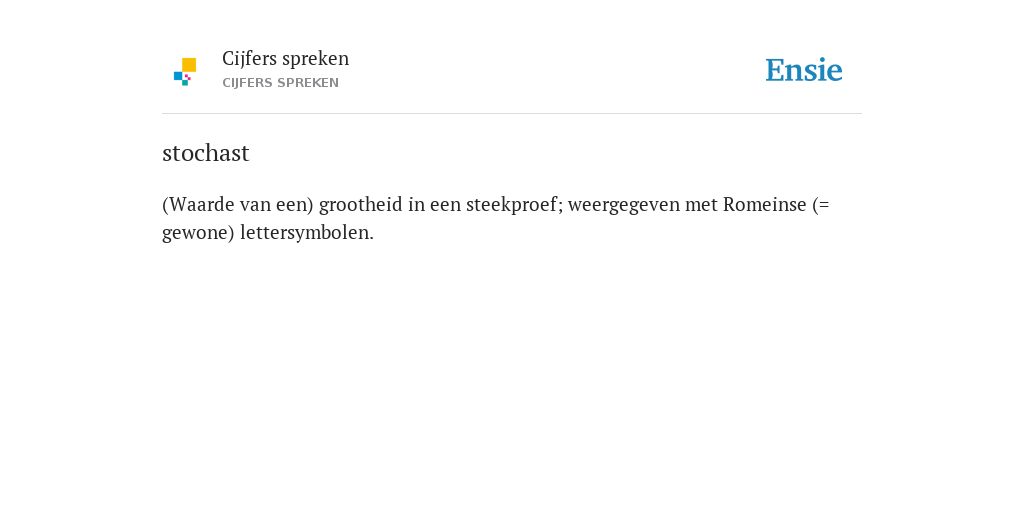
Task: Click the blue square in the logo
Action: (x=178, y=76)
